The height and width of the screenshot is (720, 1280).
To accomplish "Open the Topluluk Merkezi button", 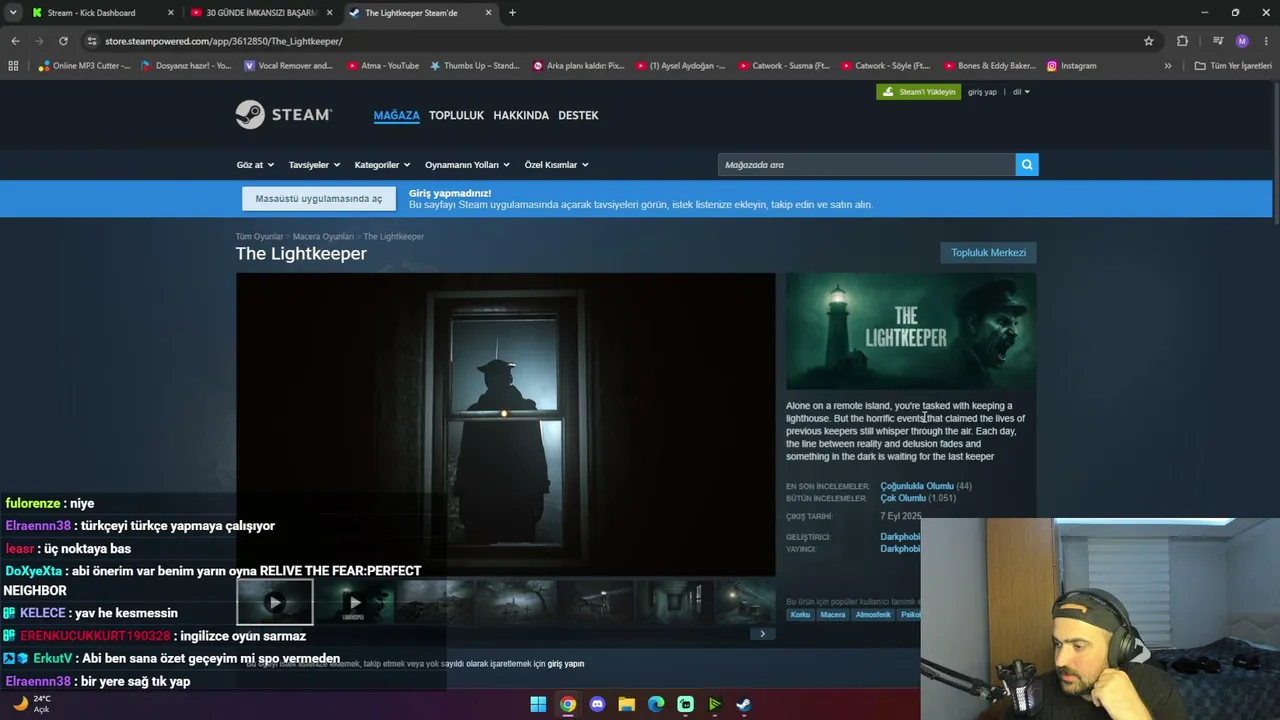I will 988,253.
